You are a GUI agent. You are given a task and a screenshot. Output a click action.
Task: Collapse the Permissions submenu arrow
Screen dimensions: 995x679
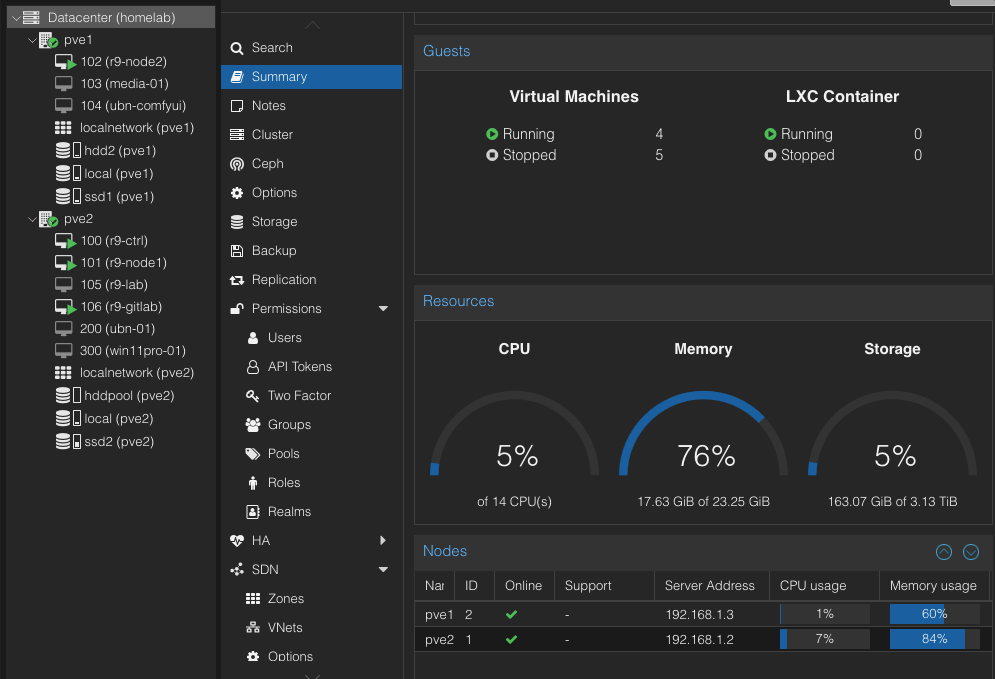(x=383, y=309)
